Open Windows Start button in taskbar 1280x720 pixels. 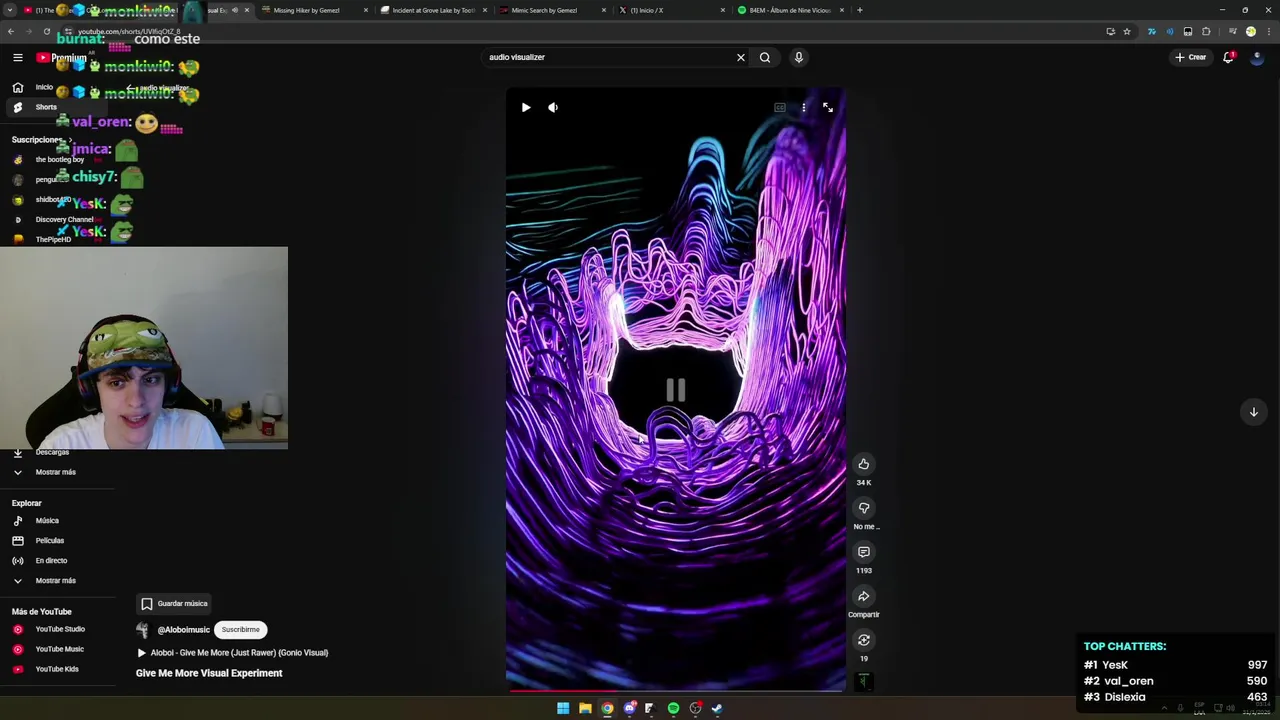coord(563,708)
